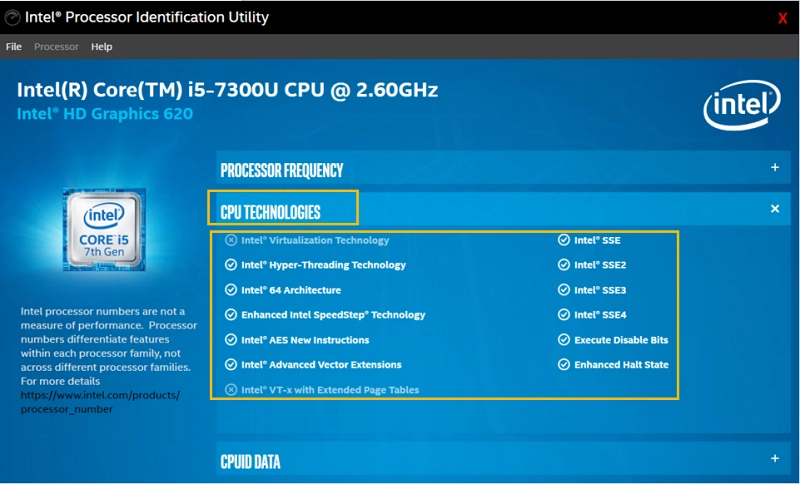Click the AES New Instructions check icon
The image size is (800, 484).
click(x=231, y=340)
